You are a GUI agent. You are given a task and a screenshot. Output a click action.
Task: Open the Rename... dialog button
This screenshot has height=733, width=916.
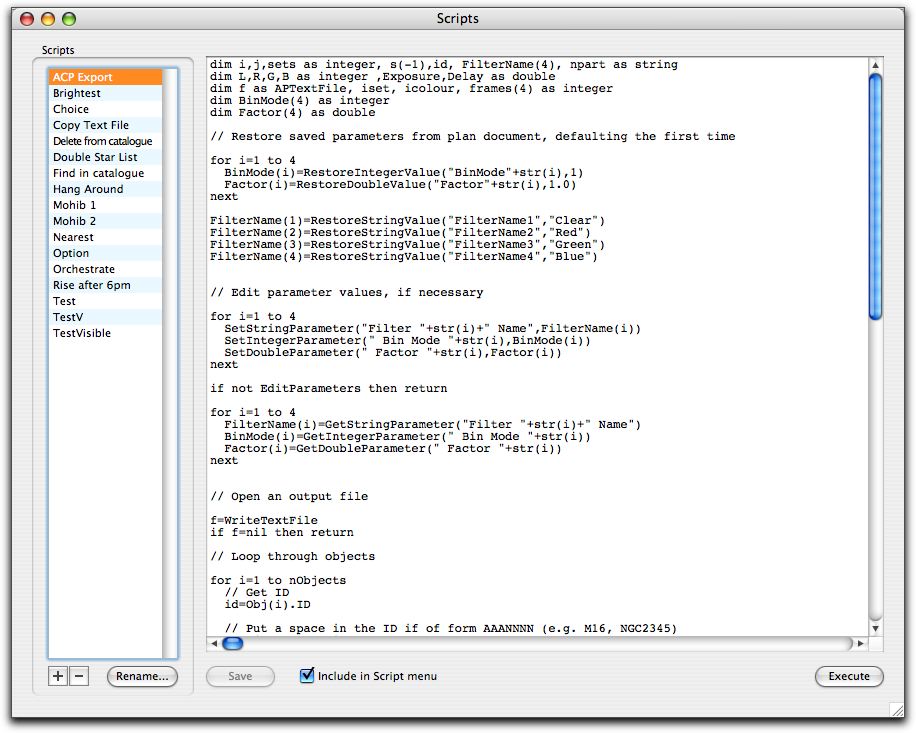[x=142, y=677]
